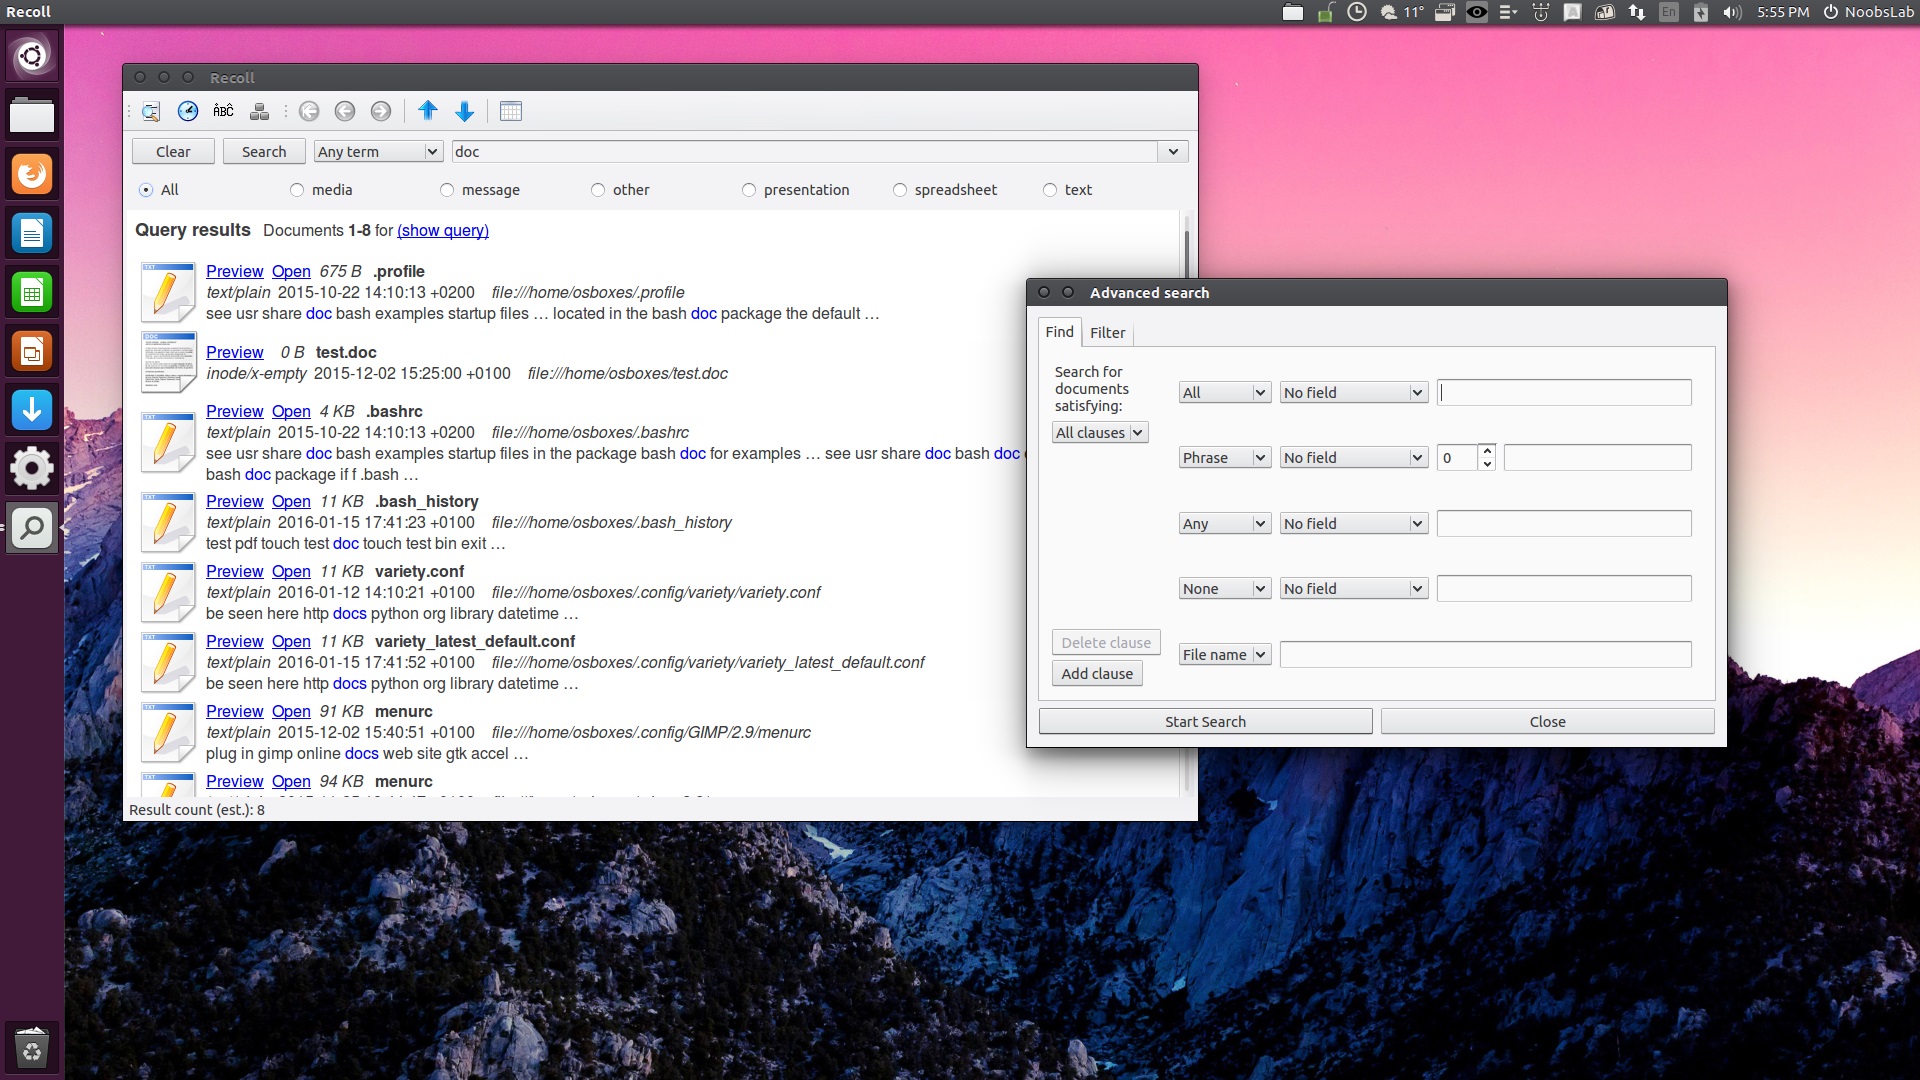Switch to the Filter tab in Advanced search
1920x1080 pixels.
(x=1107, y=332)
